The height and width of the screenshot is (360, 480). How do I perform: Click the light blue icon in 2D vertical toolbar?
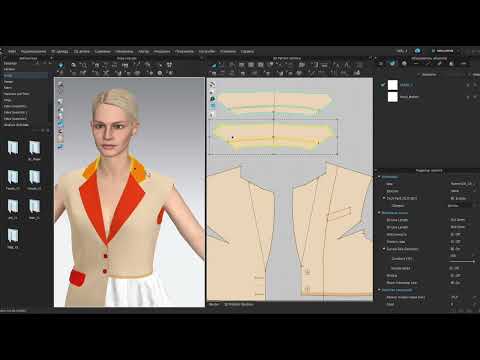click(x=212, y=106)
